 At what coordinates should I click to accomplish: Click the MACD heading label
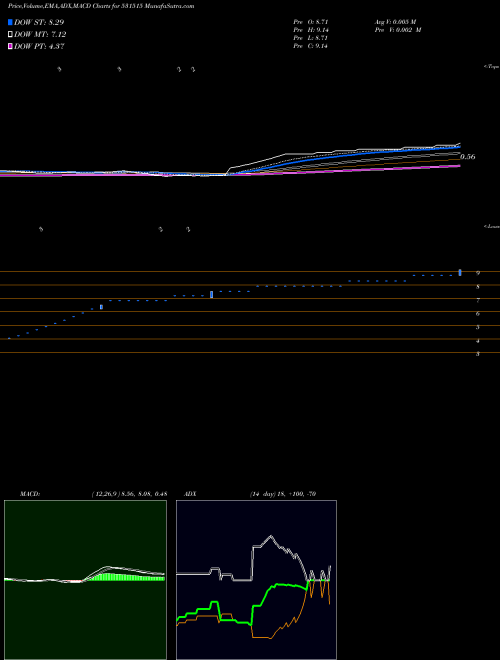29,494
